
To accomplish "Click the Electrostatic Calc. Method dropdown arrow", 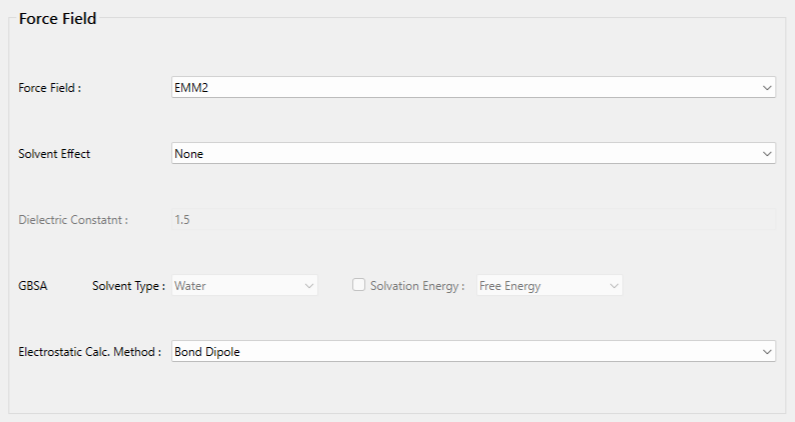I will (767, 352).
